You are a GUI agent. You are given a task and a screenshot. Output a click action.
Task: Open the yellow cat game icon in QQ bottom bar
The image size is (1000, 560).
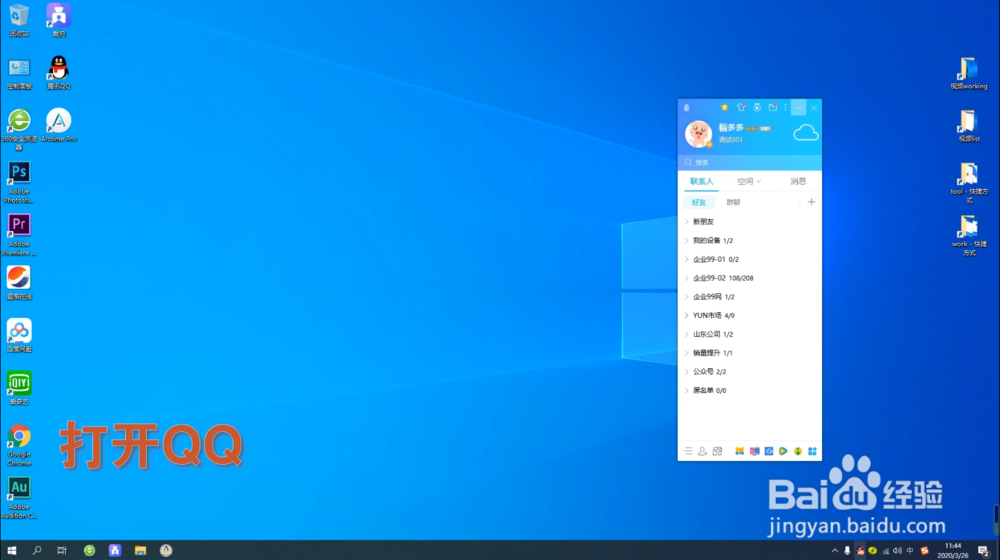pyautogui.click(x=739, y=451)
